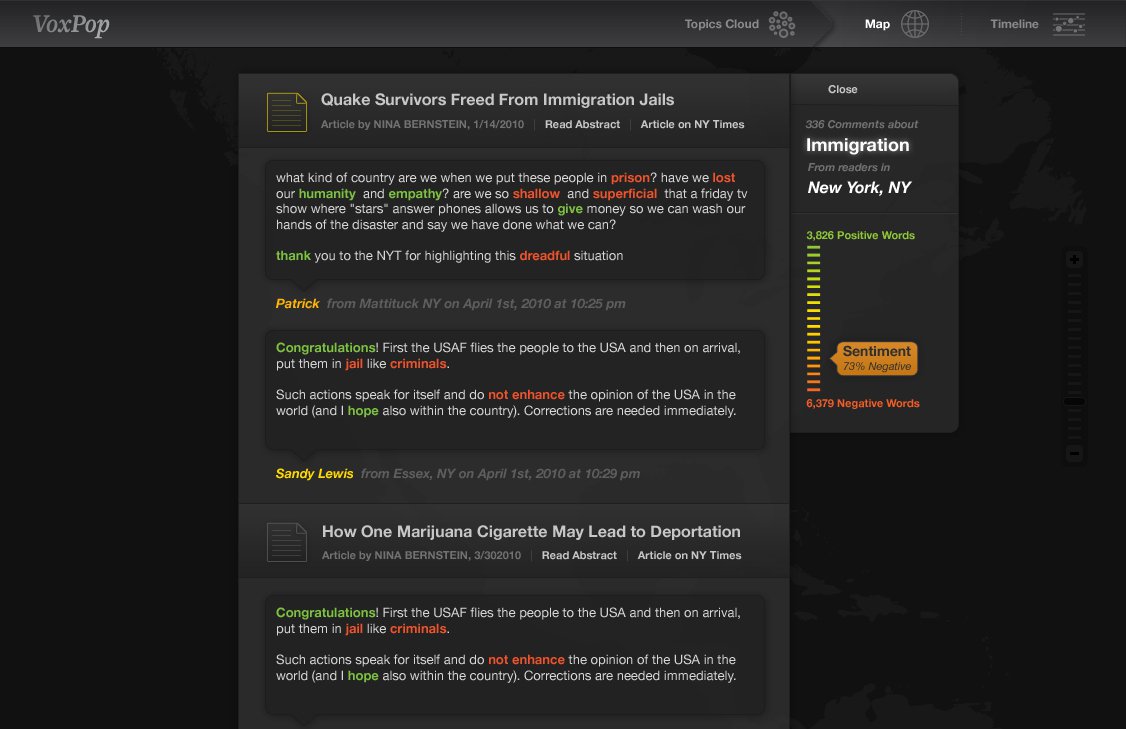Zoom in on the map with the plus icon
The image size is (1126, 729).
(1074, 258)
